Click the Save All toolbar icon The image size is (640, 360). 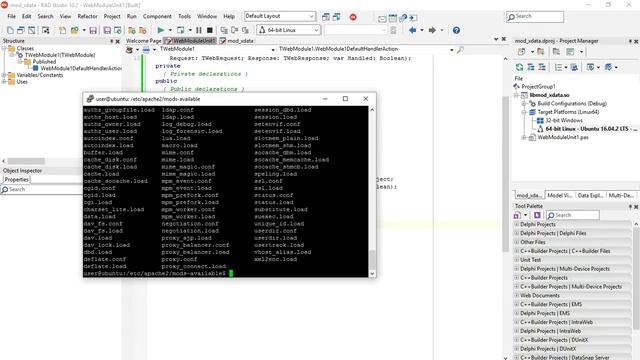click(x=107, y=30)
